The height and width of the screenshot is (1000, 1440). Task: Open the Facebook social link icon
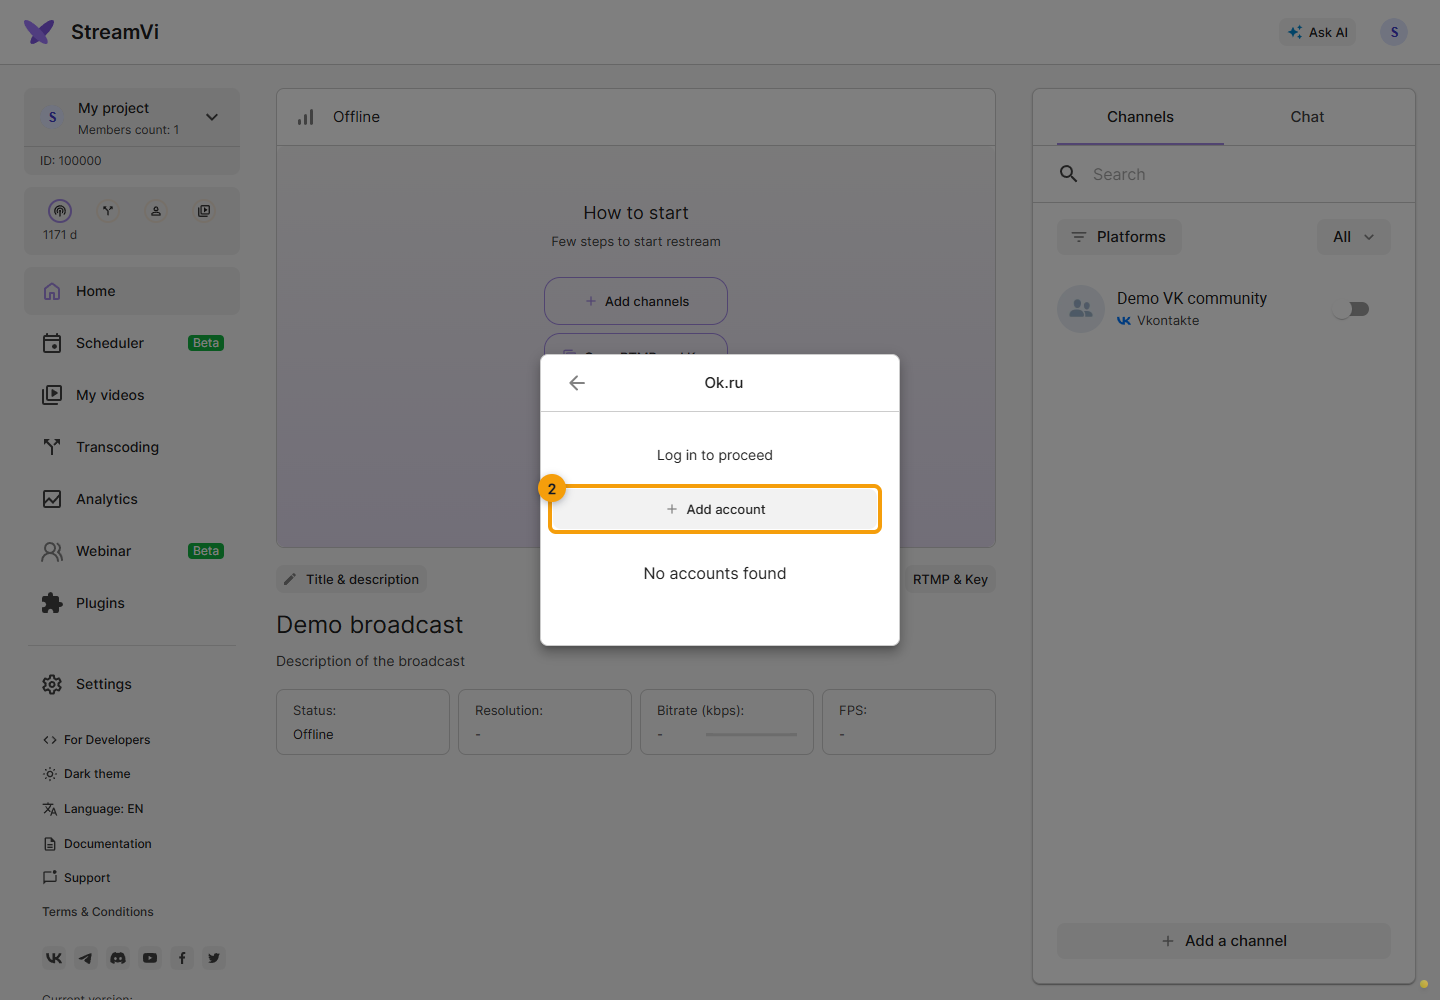click(182, 958)
